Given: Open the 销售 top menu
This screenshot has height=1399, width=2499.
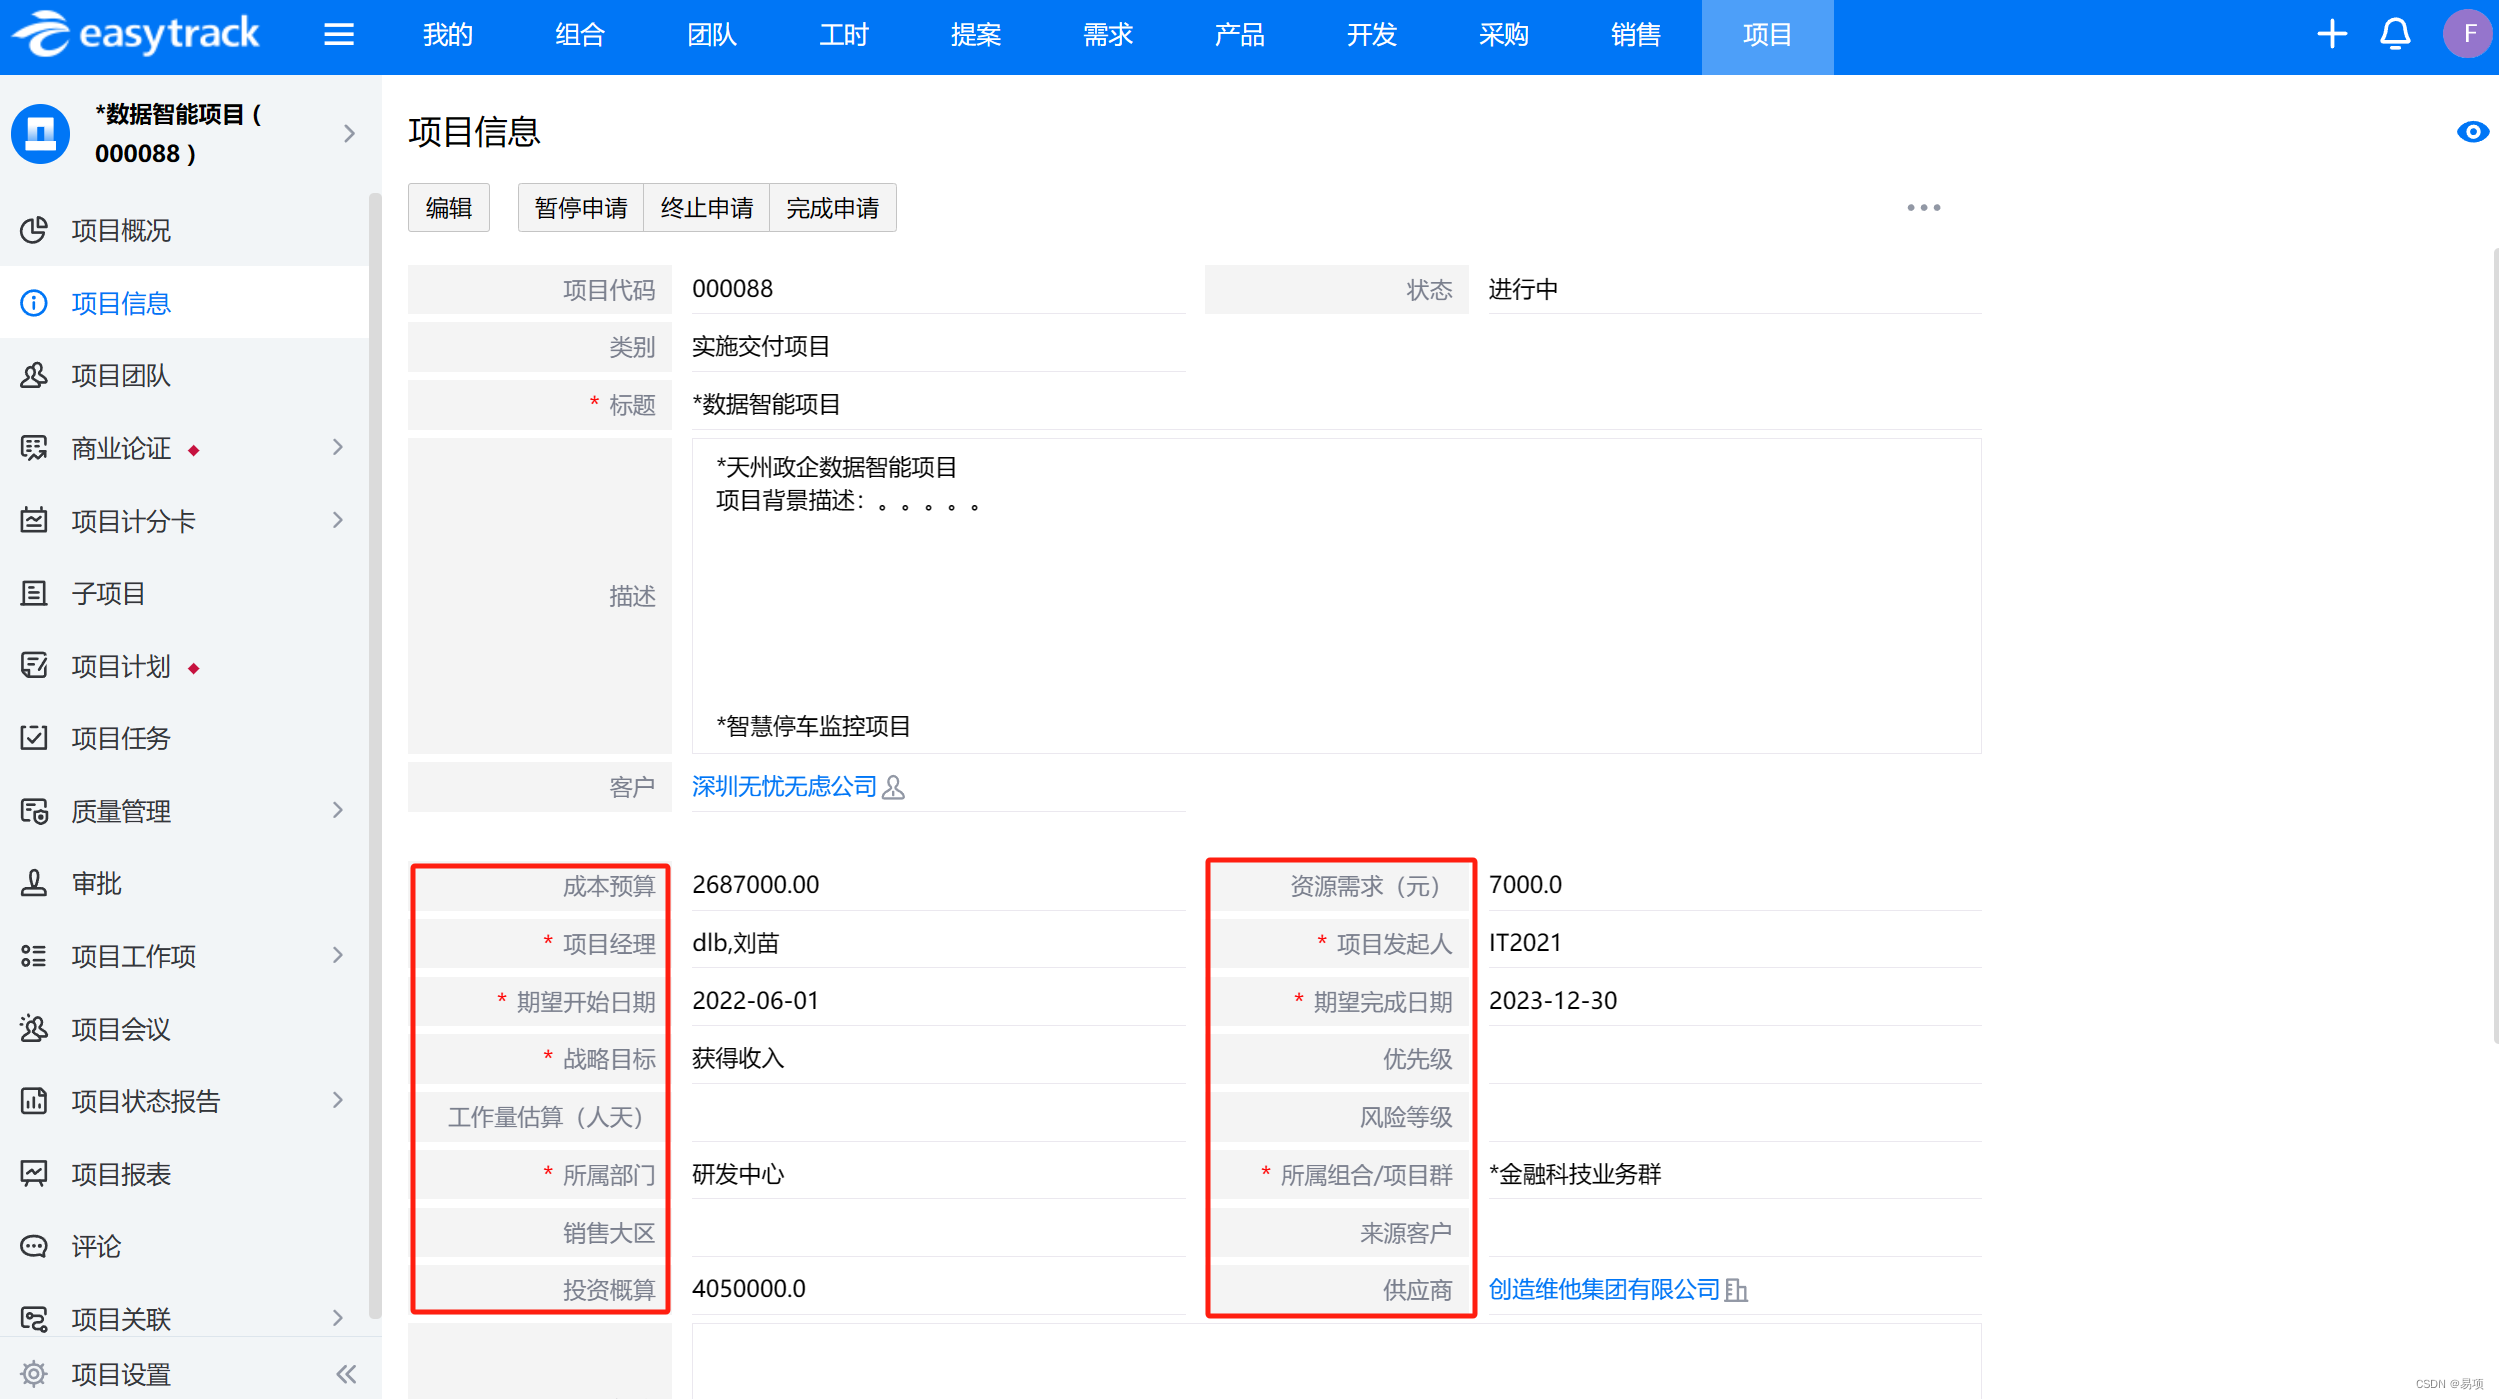Looking at the screenshot, I should 1636,36.
